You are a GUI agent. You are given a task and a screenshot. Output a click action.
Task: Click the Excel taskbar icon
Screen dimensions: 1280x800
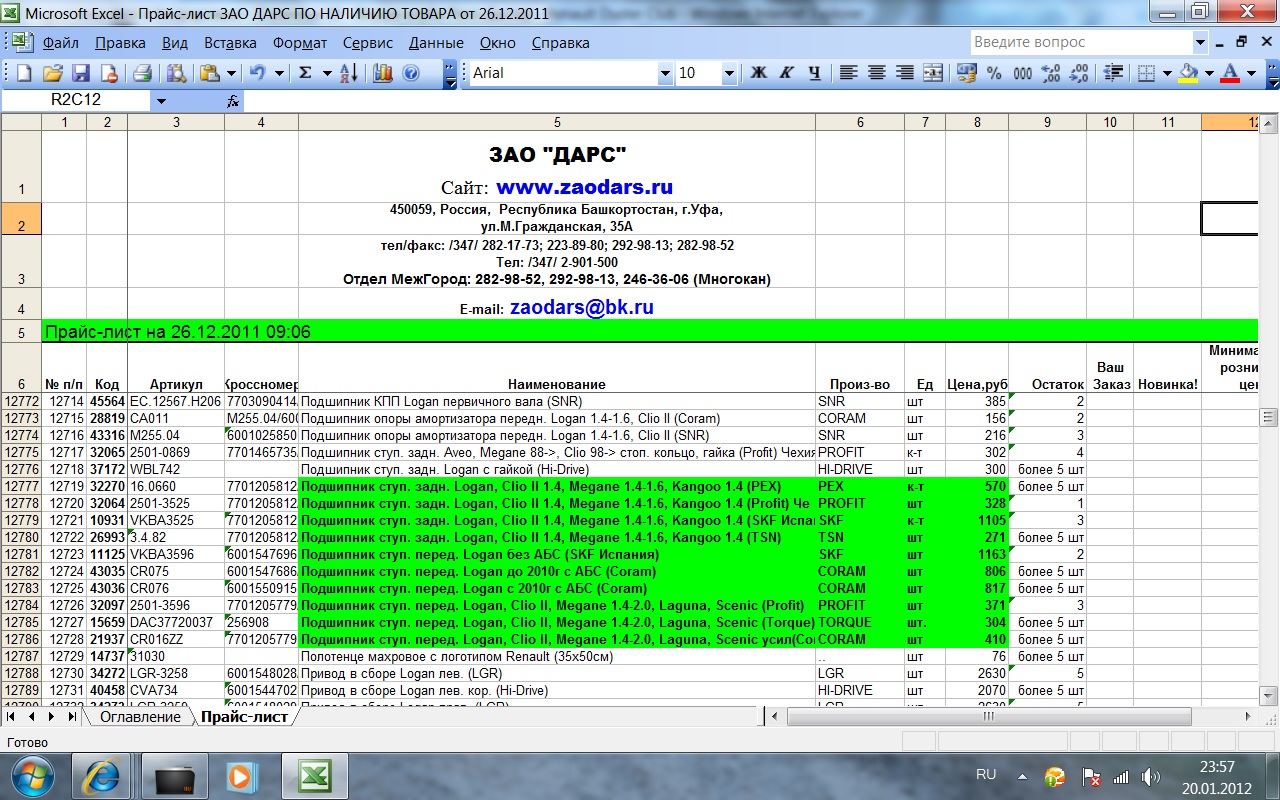click(x=313, y=775)
